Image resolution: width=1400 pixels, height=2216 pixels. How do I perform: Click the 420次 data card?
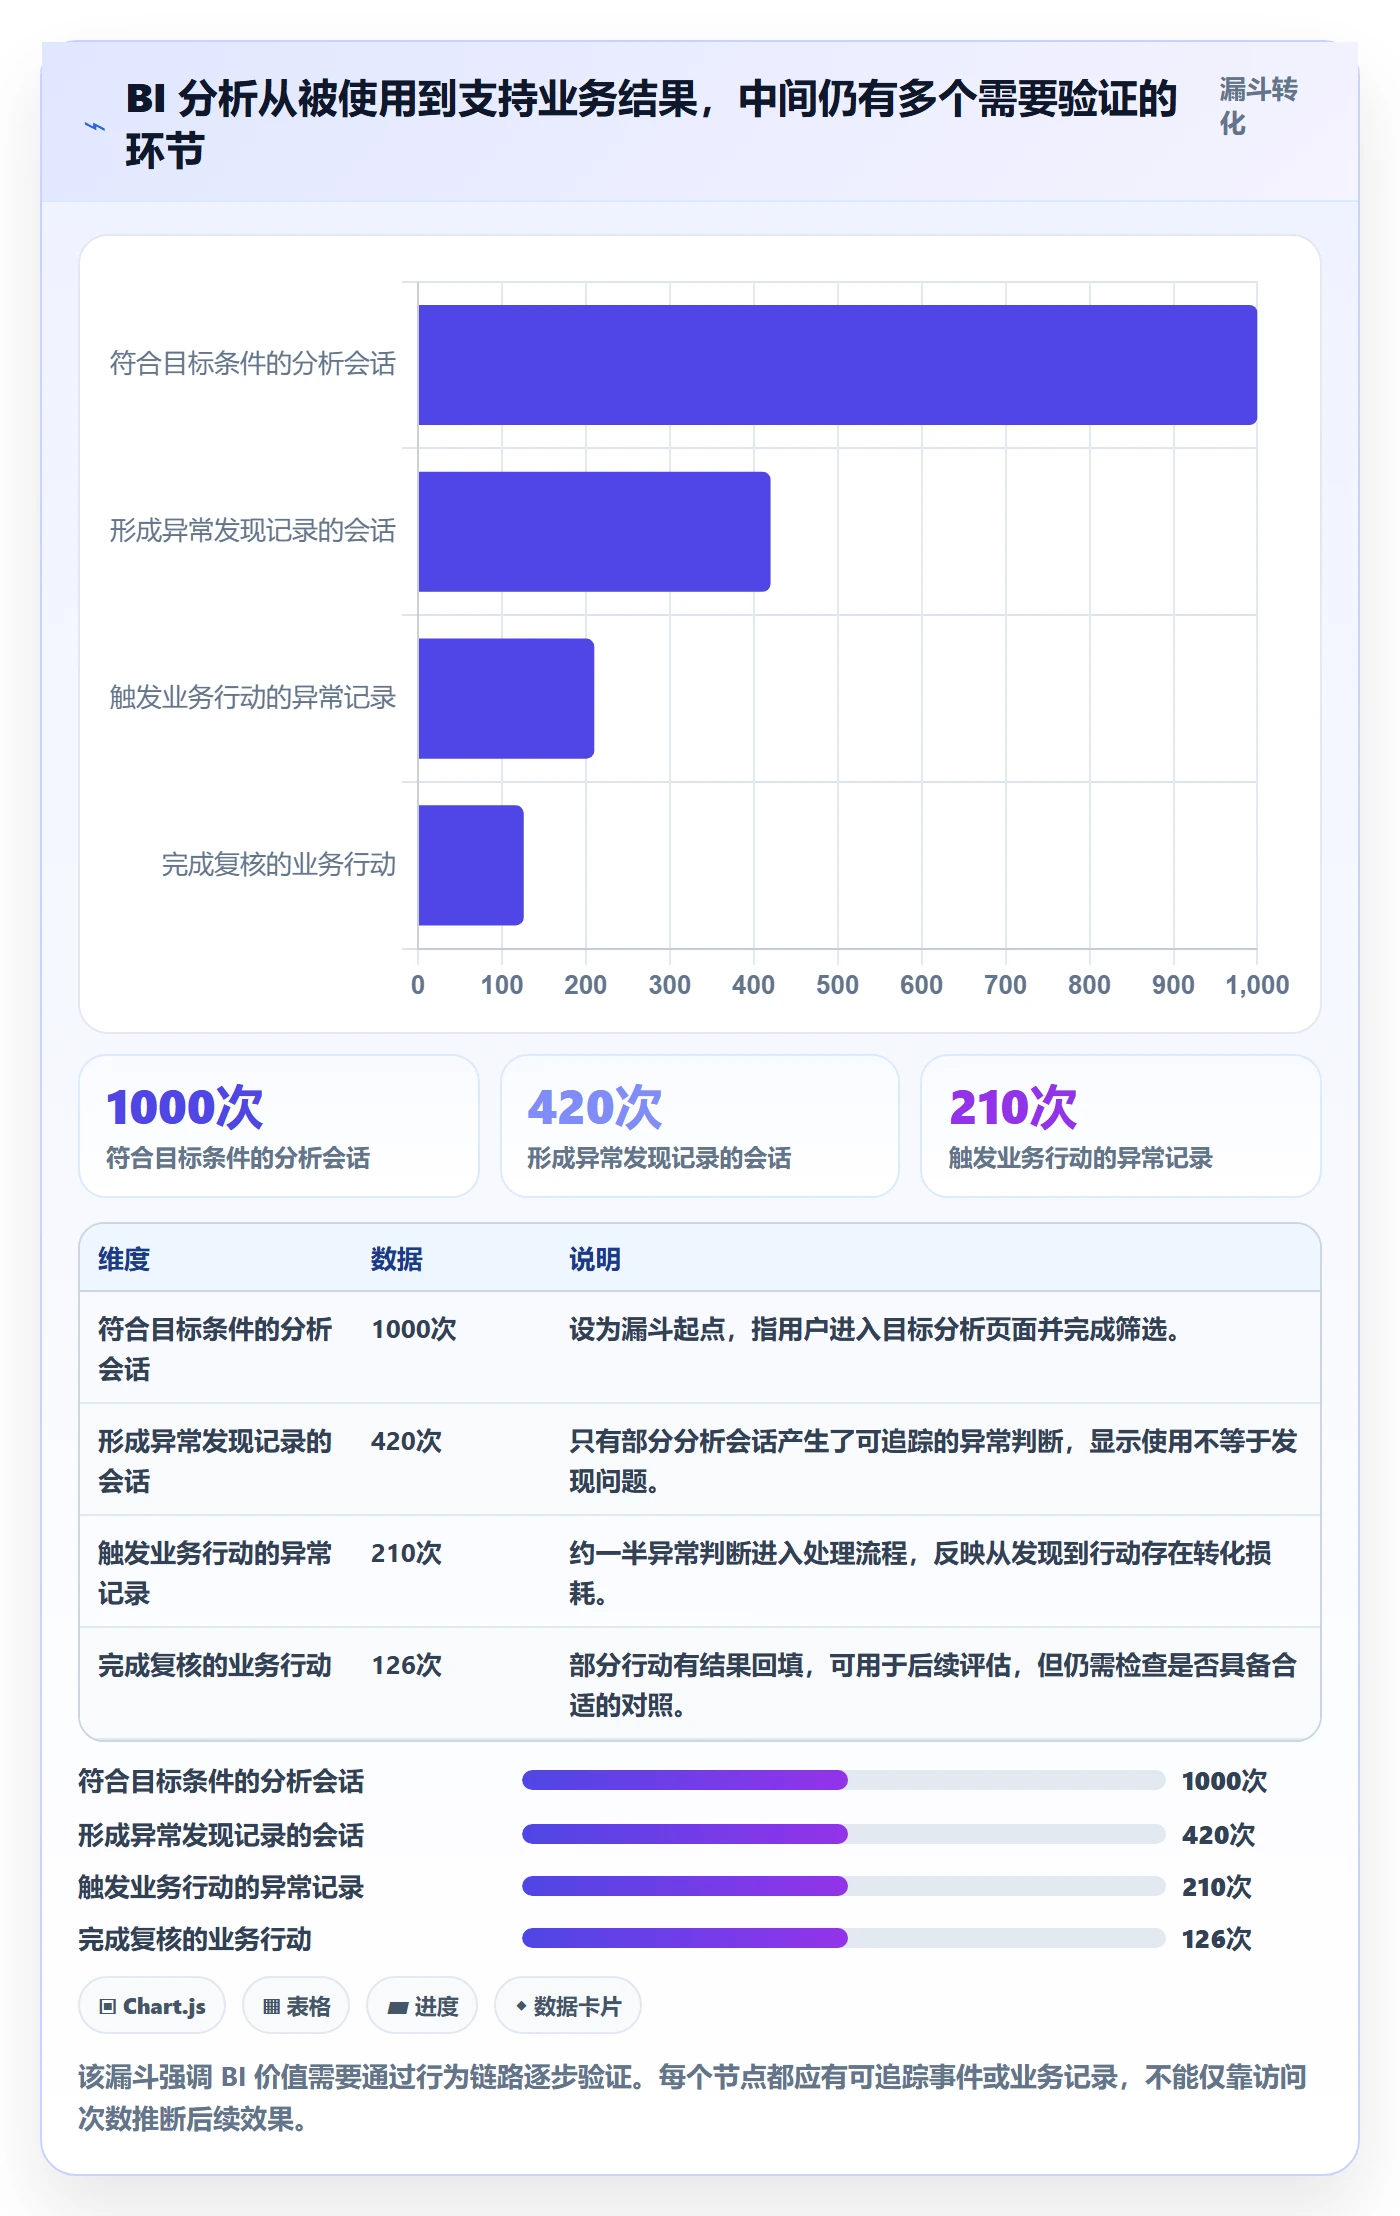700,1126
